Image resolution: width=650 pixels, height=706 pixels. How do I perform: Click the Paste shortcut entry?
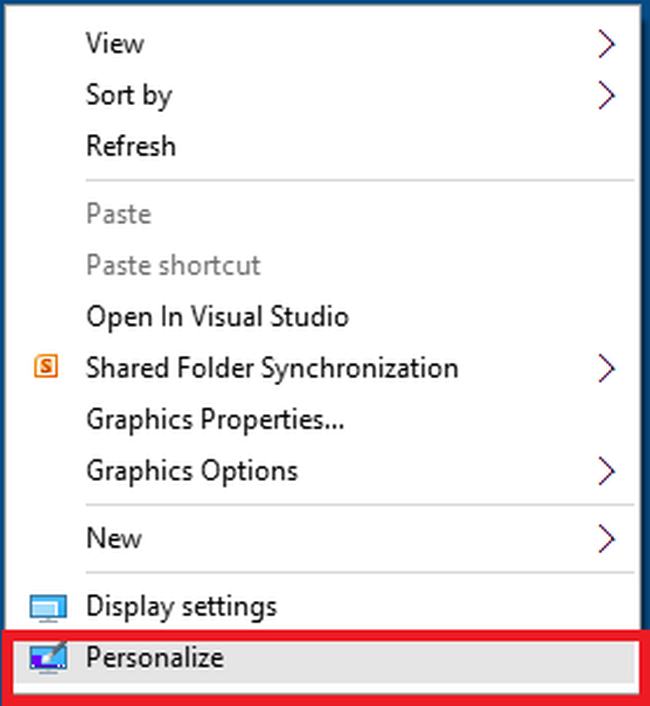click(x=173, y=265)
